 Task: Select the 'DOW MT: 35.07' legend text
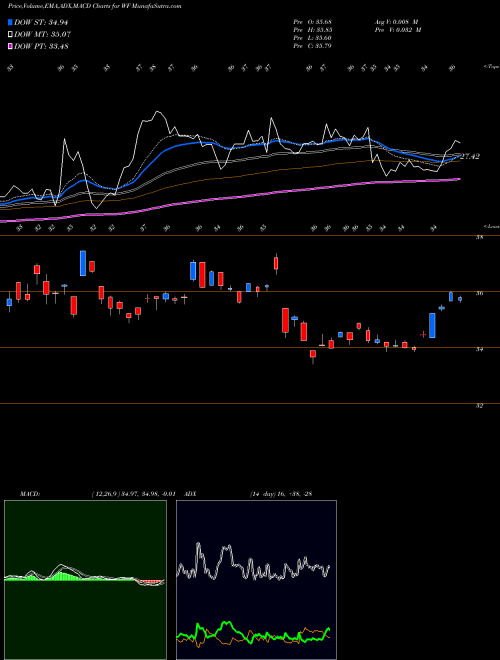(x=42, y=34)
